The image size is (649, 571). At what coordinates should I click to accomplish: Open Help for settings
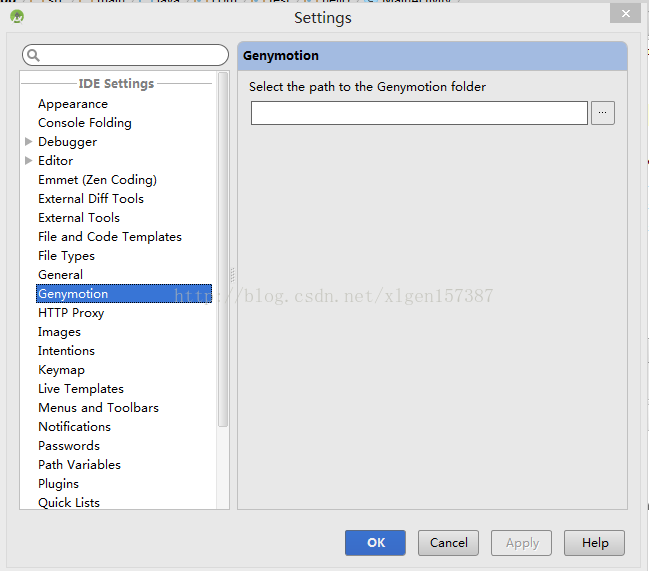[594, 543]
